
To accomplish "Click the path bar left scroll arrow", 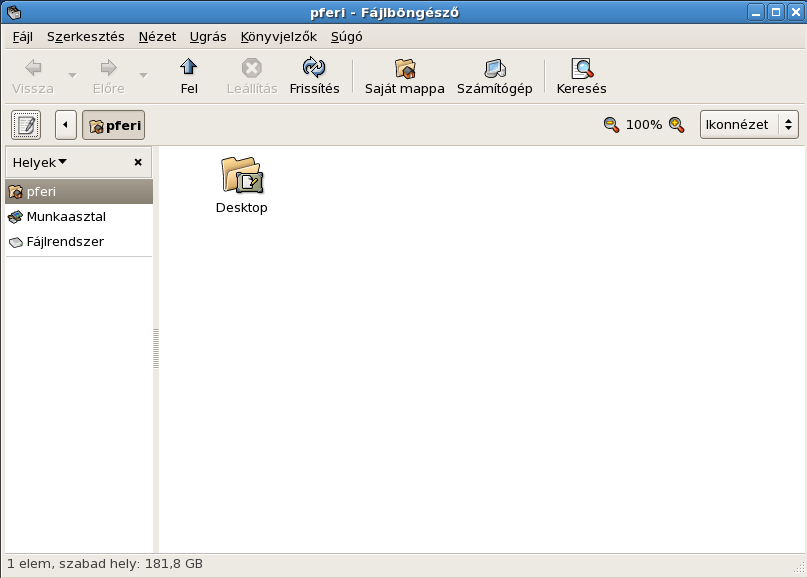I will tap(65, 125).
